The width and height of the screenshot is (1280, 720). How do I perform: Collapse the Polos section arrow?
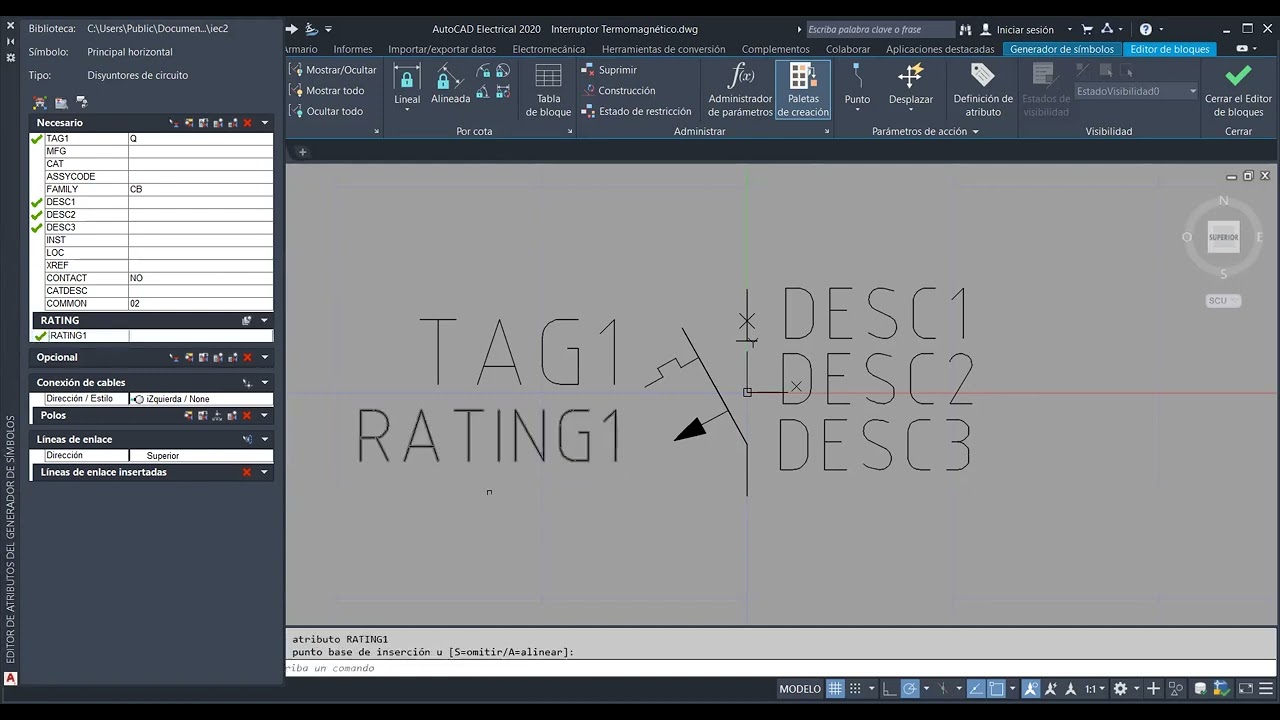[265, 415]
